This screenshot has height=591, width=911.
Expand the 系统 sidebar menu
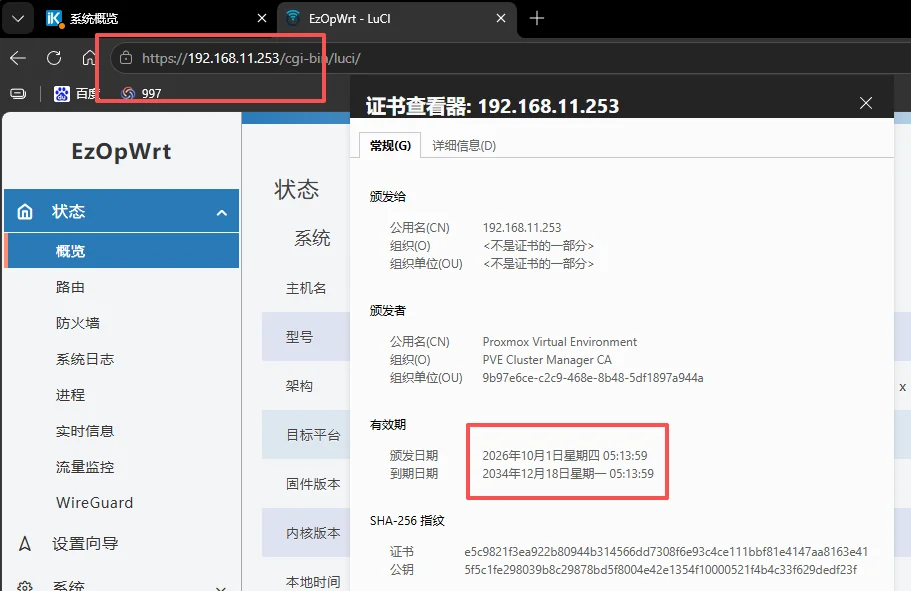point(221,588)
